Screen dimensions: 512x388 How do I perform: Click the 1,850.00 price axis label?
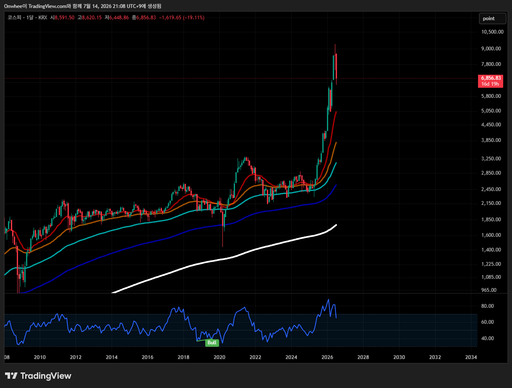point(491,219)
